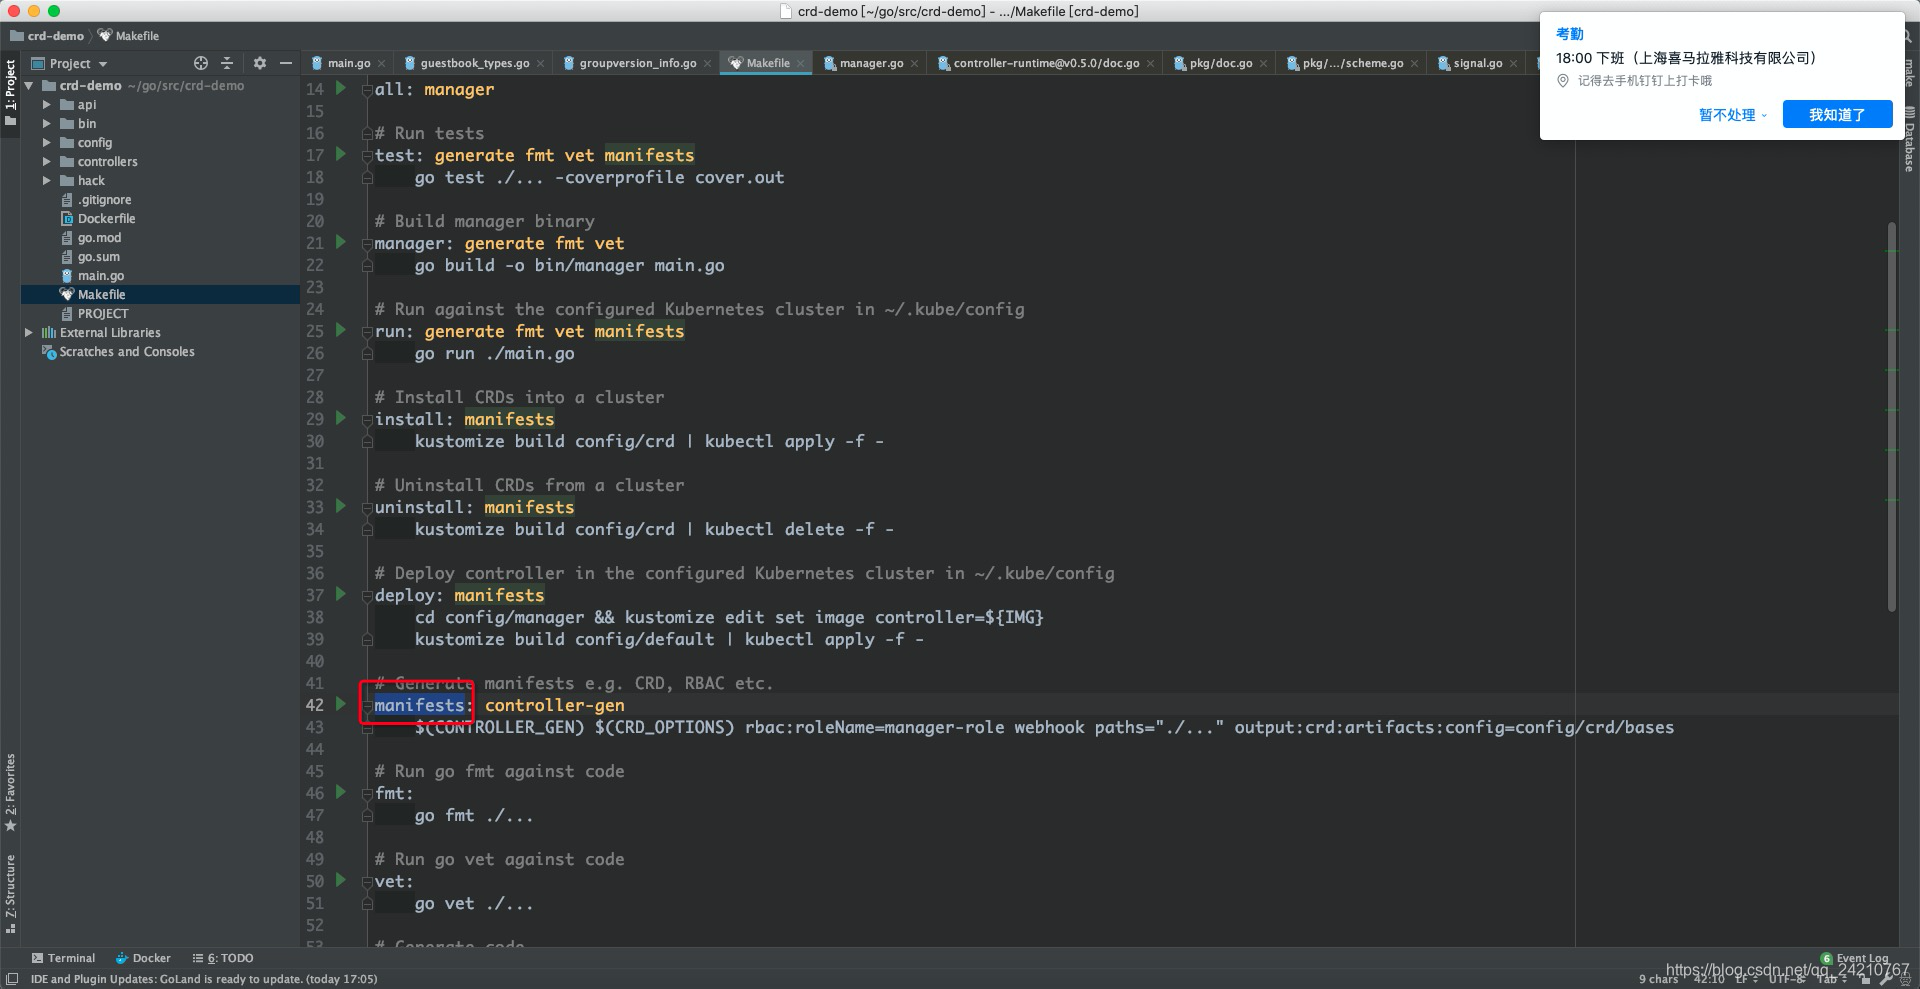The image size is (1920, 989).
Task: Switch to the pkg/.../scheme.go tab
Action: 1352,63
